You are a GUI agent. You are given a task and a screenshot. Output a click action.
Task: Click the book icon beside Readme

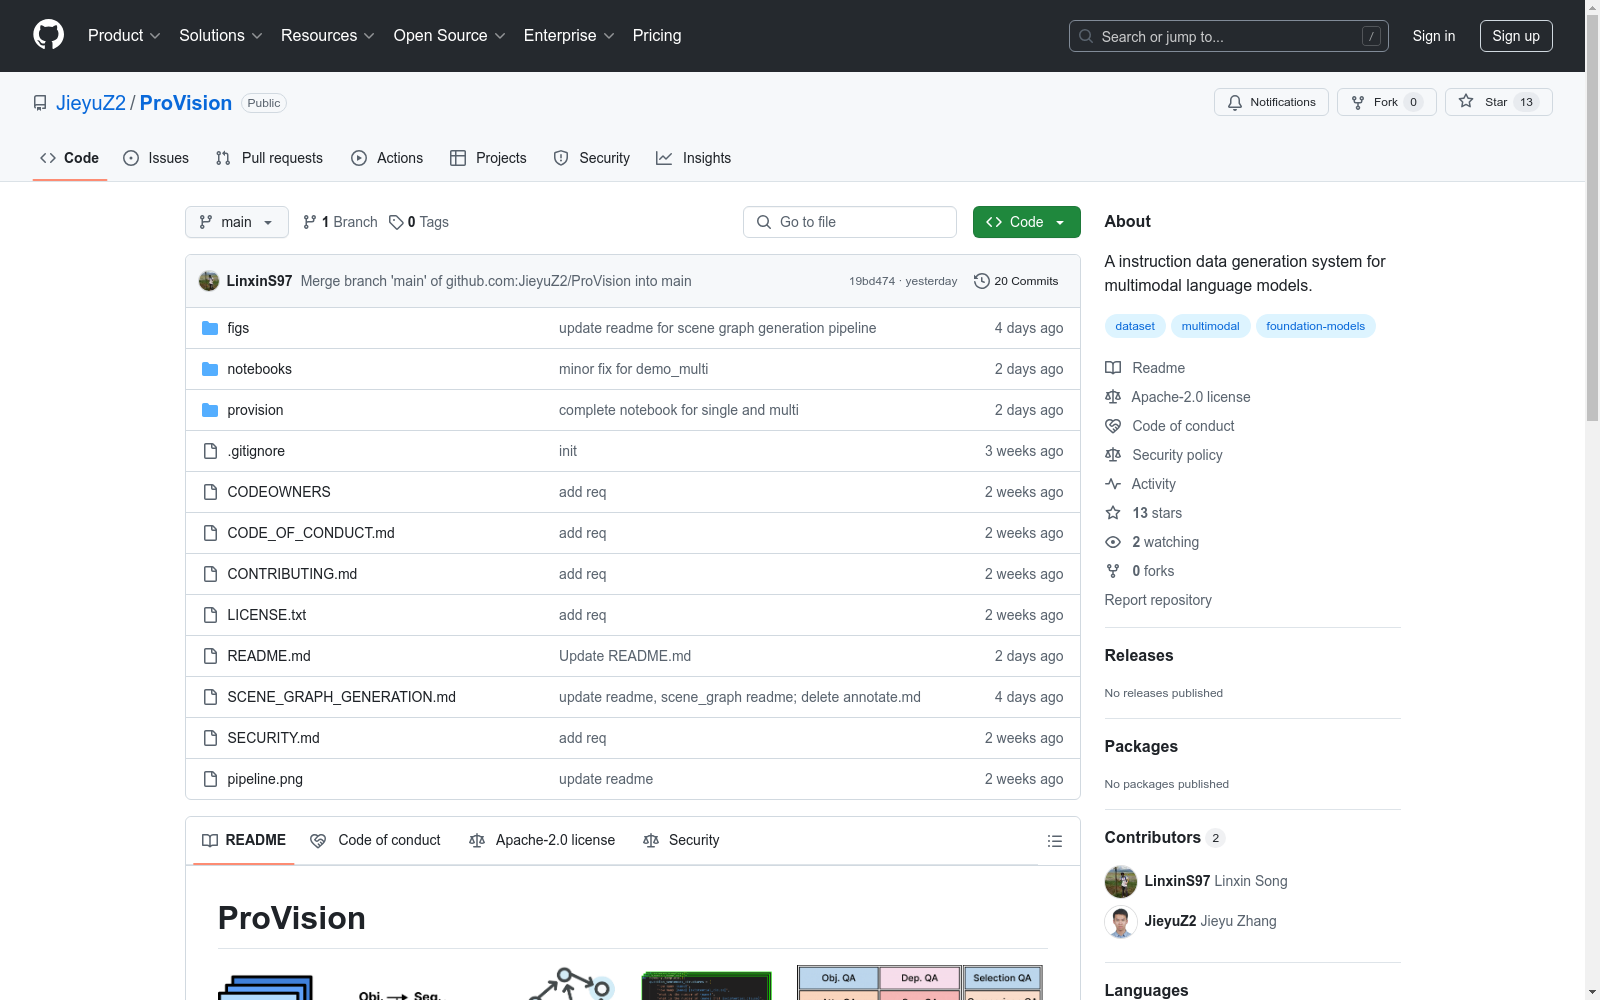[1113, 368]
